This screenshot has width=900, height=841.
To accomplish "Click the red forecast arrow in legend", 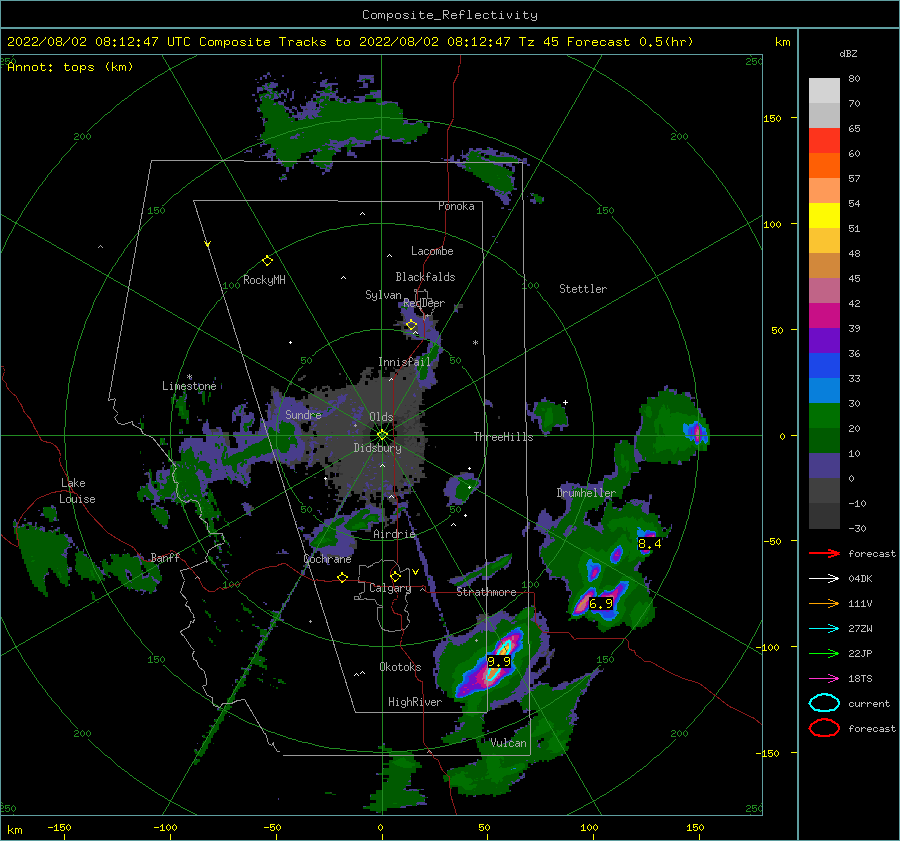I will point(824,553).
